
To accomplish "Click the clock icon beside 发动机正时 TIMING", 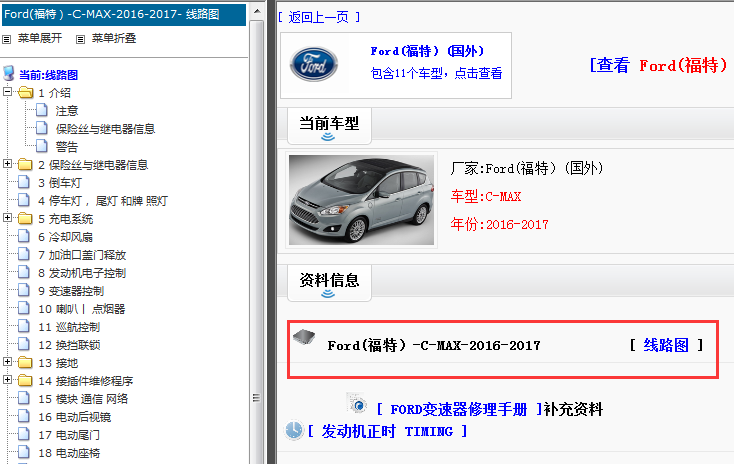I will (294, 430).
